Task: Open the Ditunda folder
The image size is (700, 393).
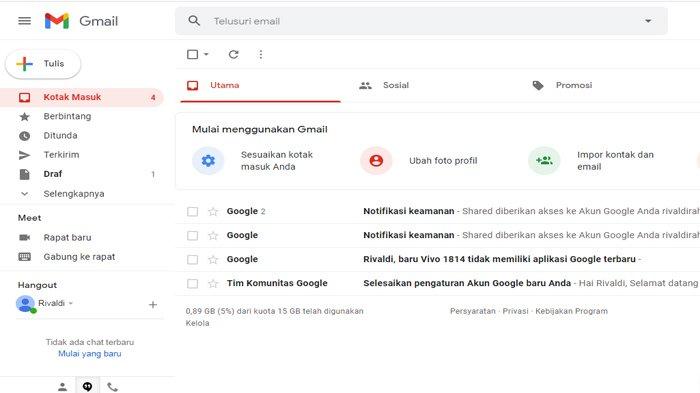Action: (60, 136)
